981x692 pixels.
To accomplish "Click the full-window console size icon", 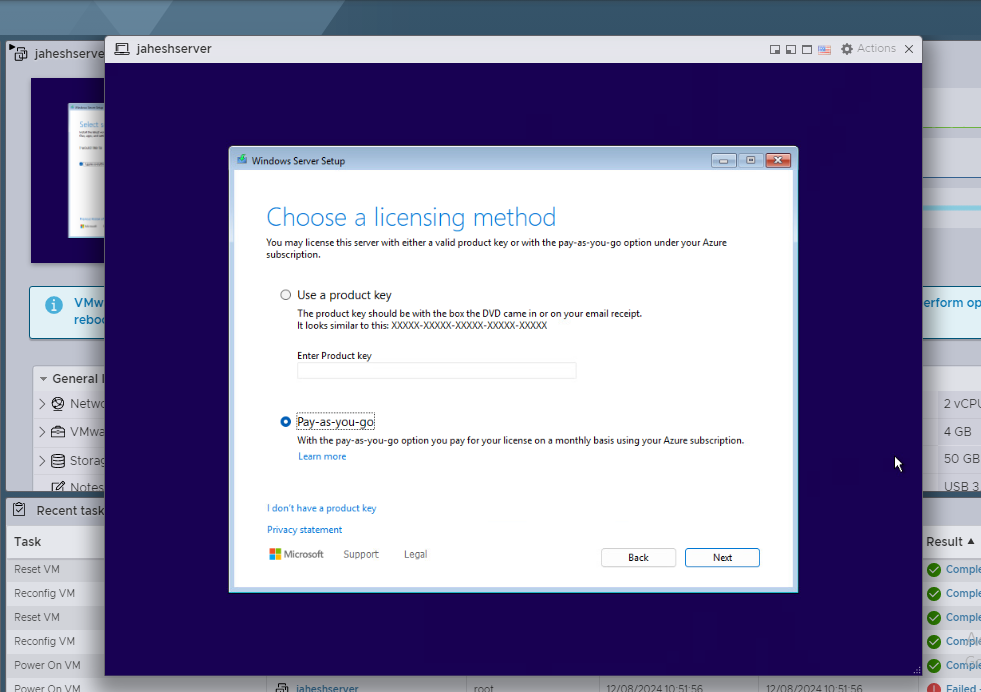I will pyautogui.click(x=807, y=49).
